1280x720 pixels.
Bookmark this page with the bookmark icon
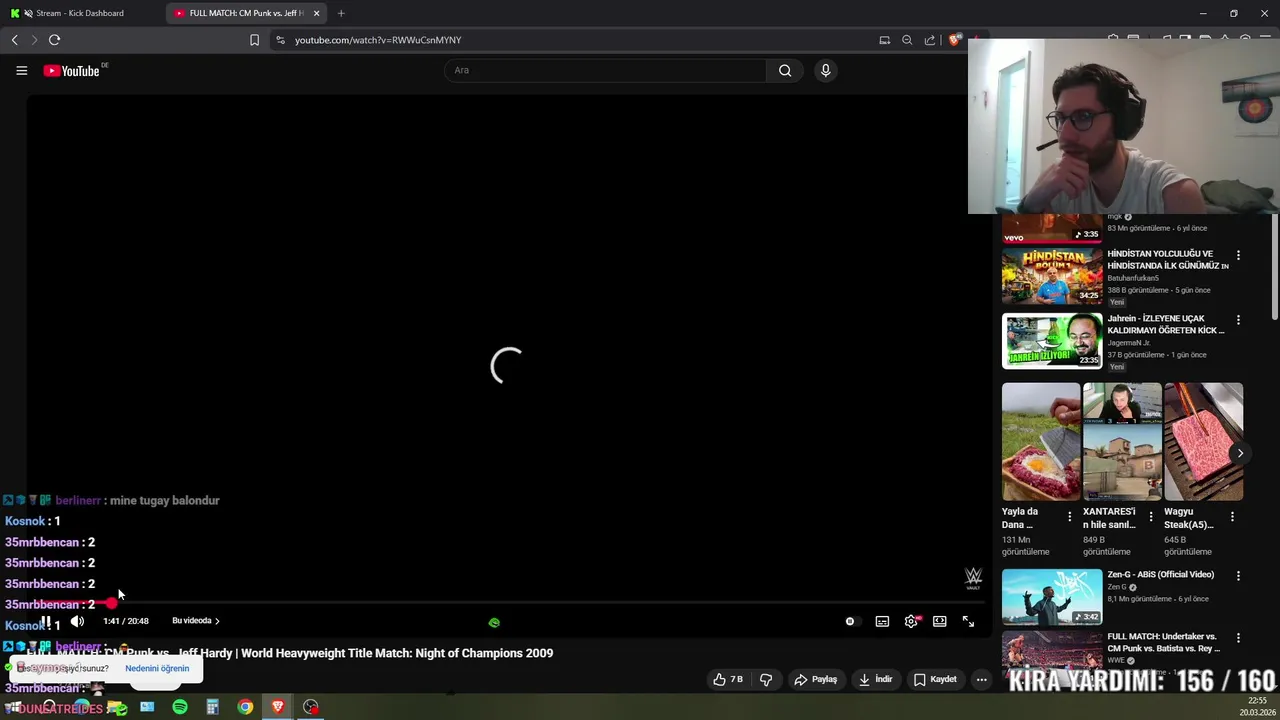[x=254, y=40]
